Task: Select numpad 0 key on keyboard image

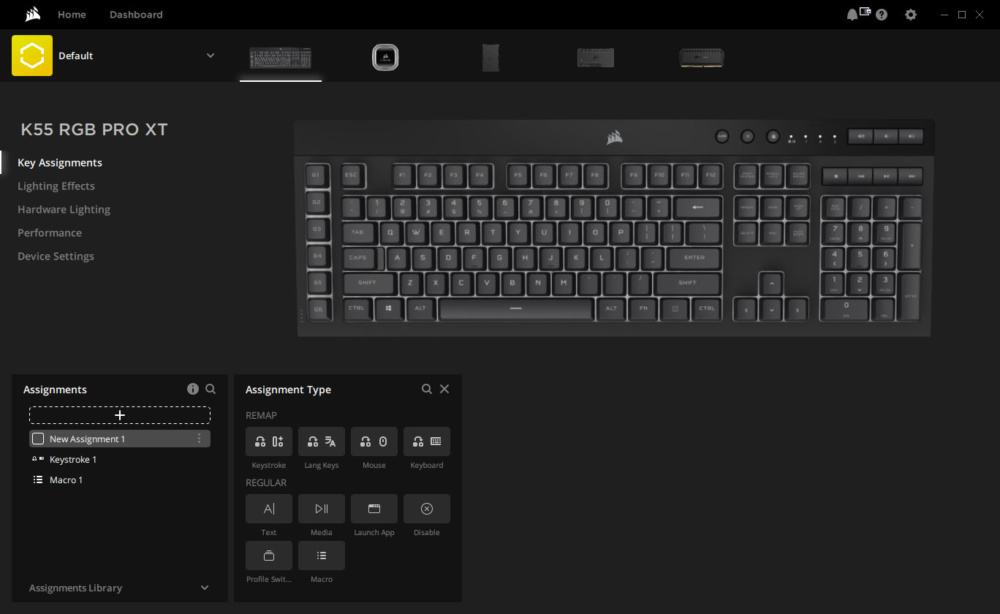Action: pyautogui.click(x=846, y=309)
